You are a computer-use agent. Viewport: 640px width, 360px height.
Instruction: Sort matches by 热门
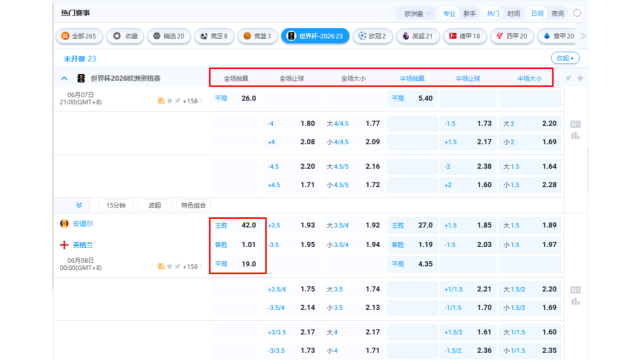[x=493, y=13]
